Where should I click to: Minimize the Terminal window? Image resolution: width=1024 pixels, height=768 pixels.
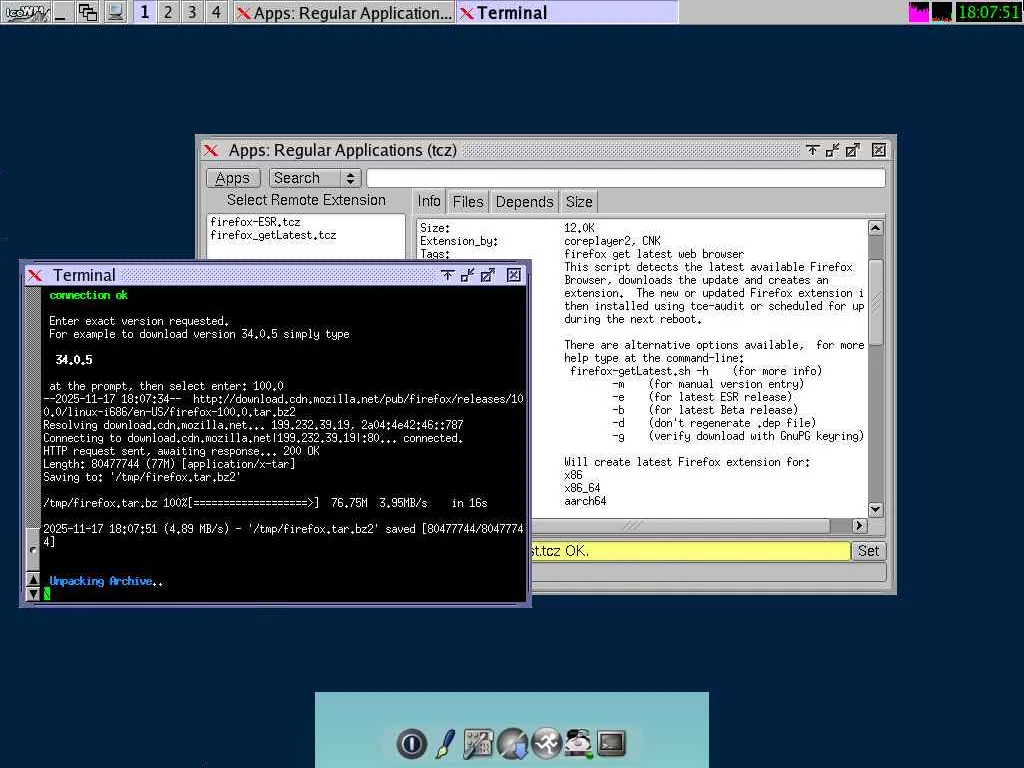[x=468, y=275]
